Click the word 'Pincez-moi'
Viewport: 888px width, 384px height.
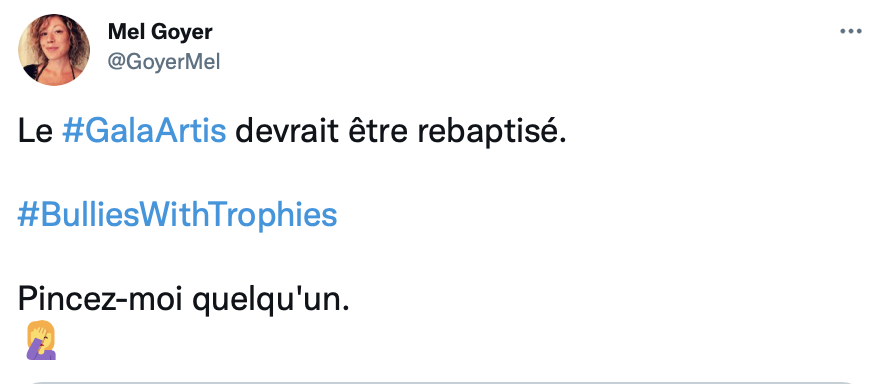point(100,299)
